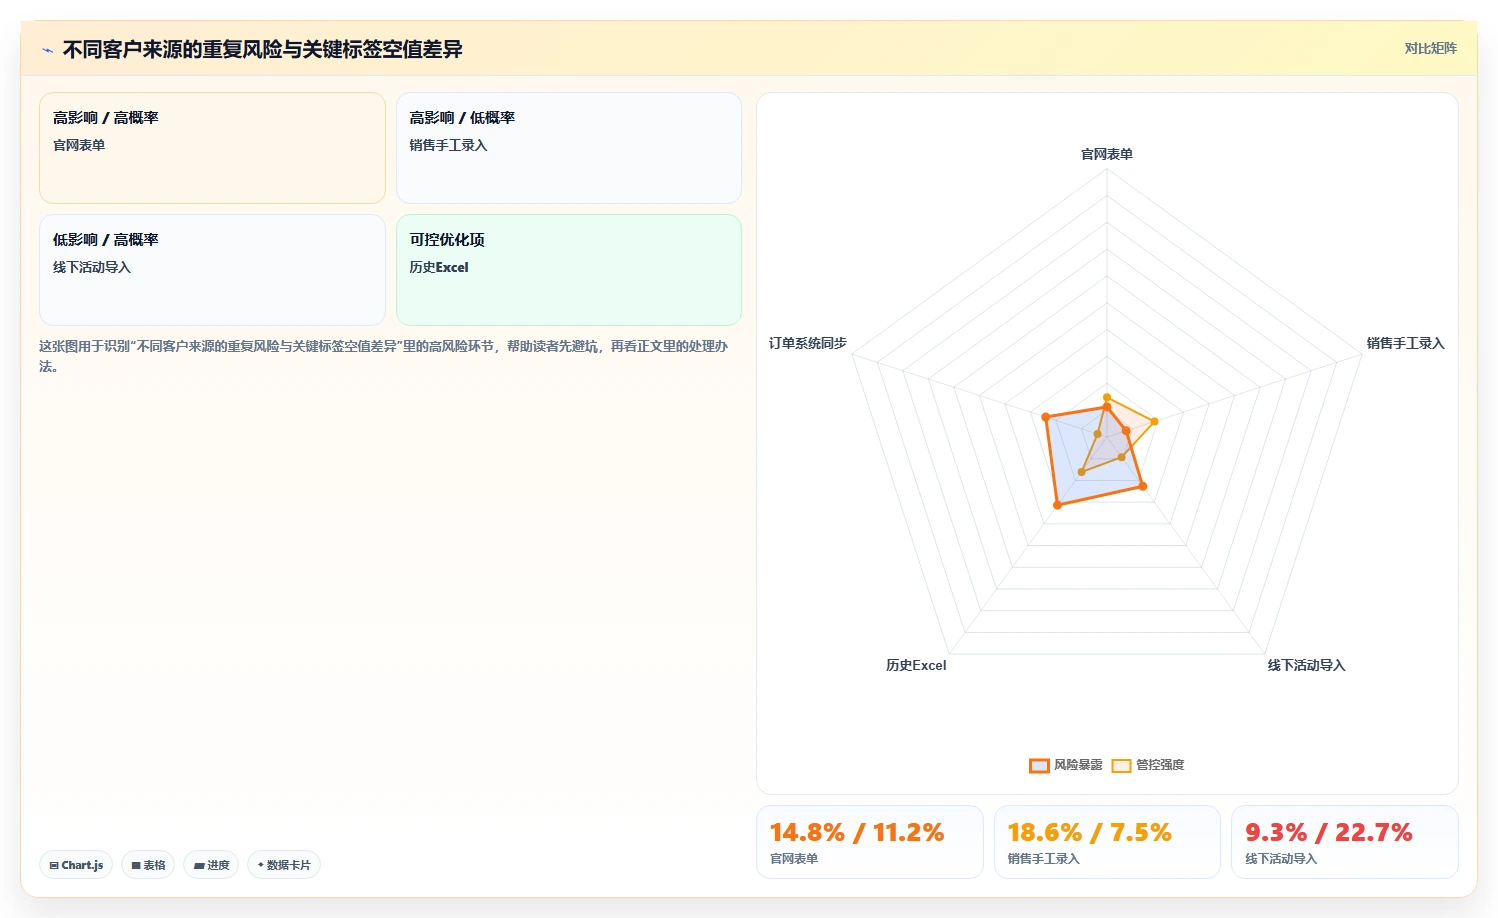Viewport: 1498px width, 918px height.
Task: Click the Chart.js tag chip
Action: (76, 865)
